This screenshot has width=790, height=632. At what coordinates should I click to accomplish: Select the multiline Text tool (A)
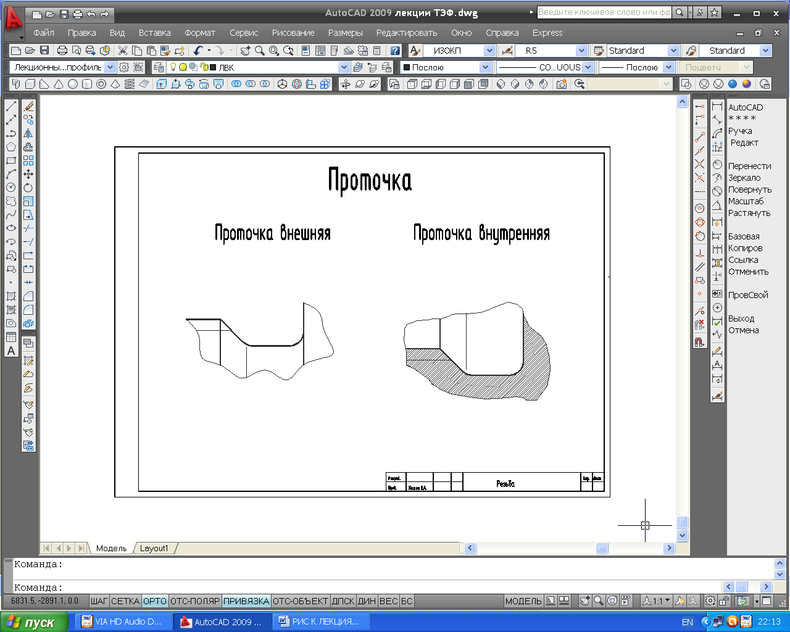11,350
